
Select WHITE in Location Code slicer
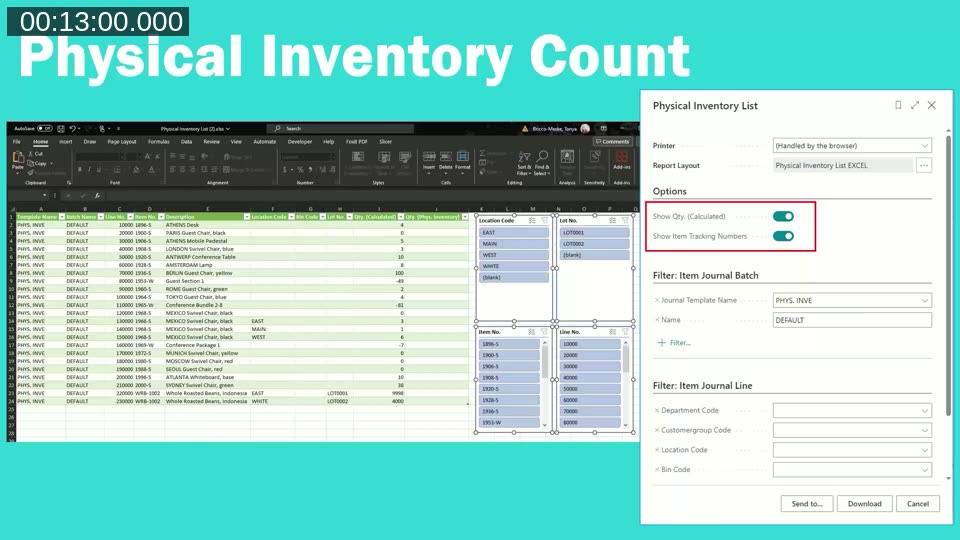(514, 266)
